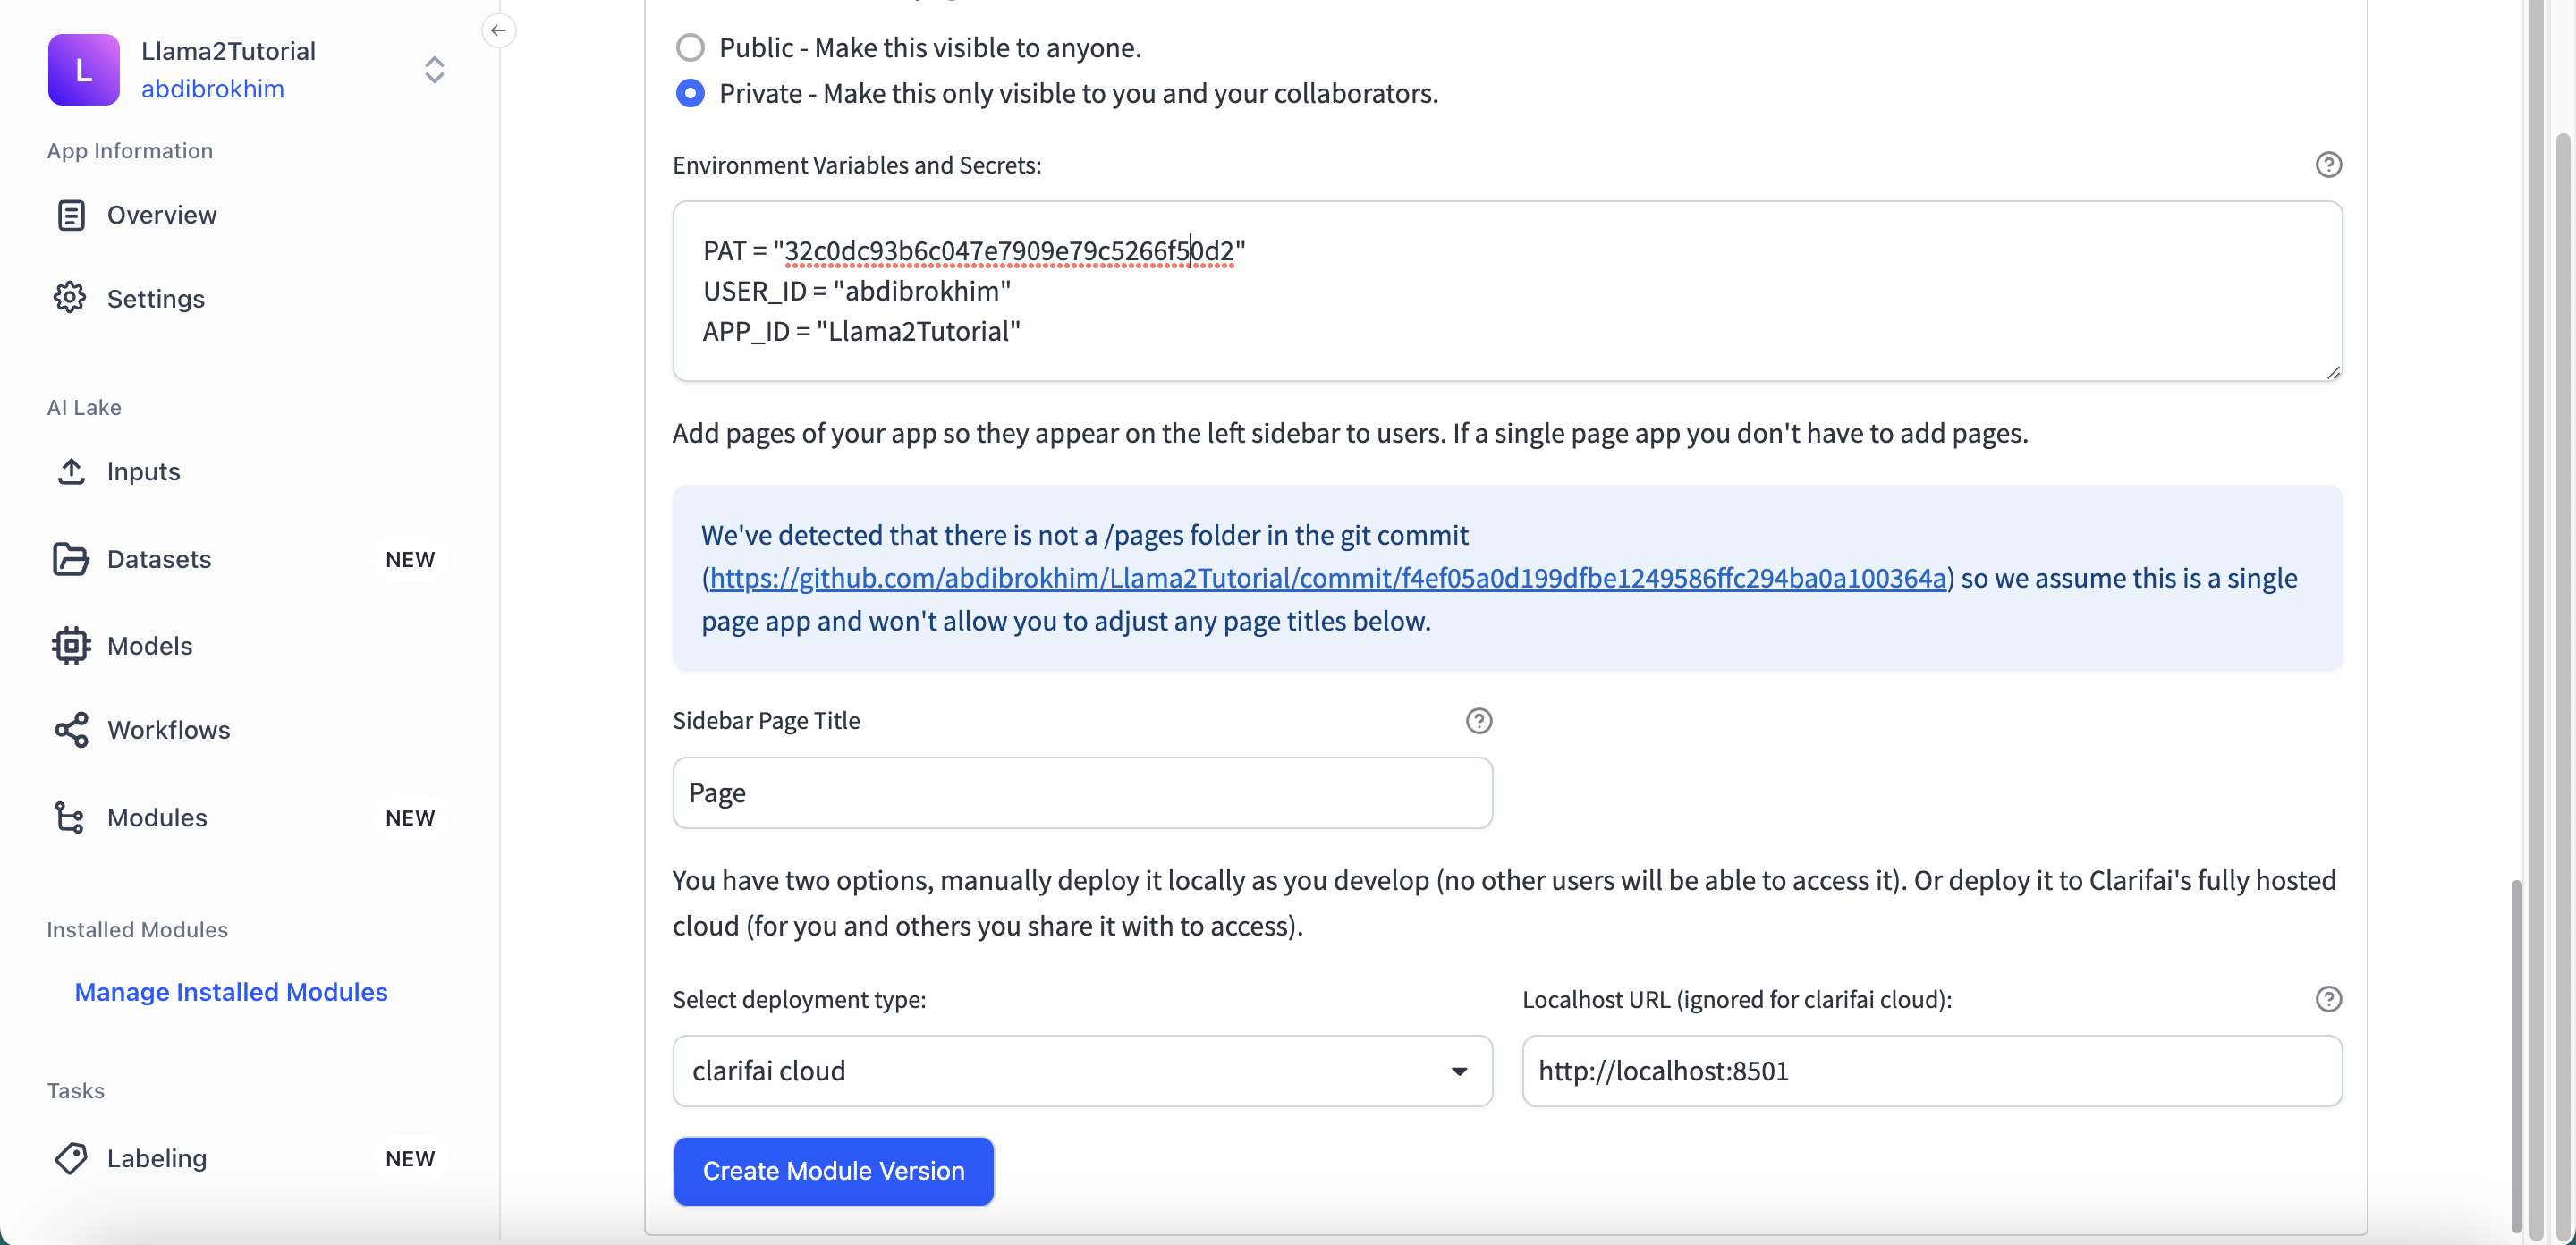Click the Overview document icon
Viewport: 2576px width, 1245px height.
pos(71,215)
